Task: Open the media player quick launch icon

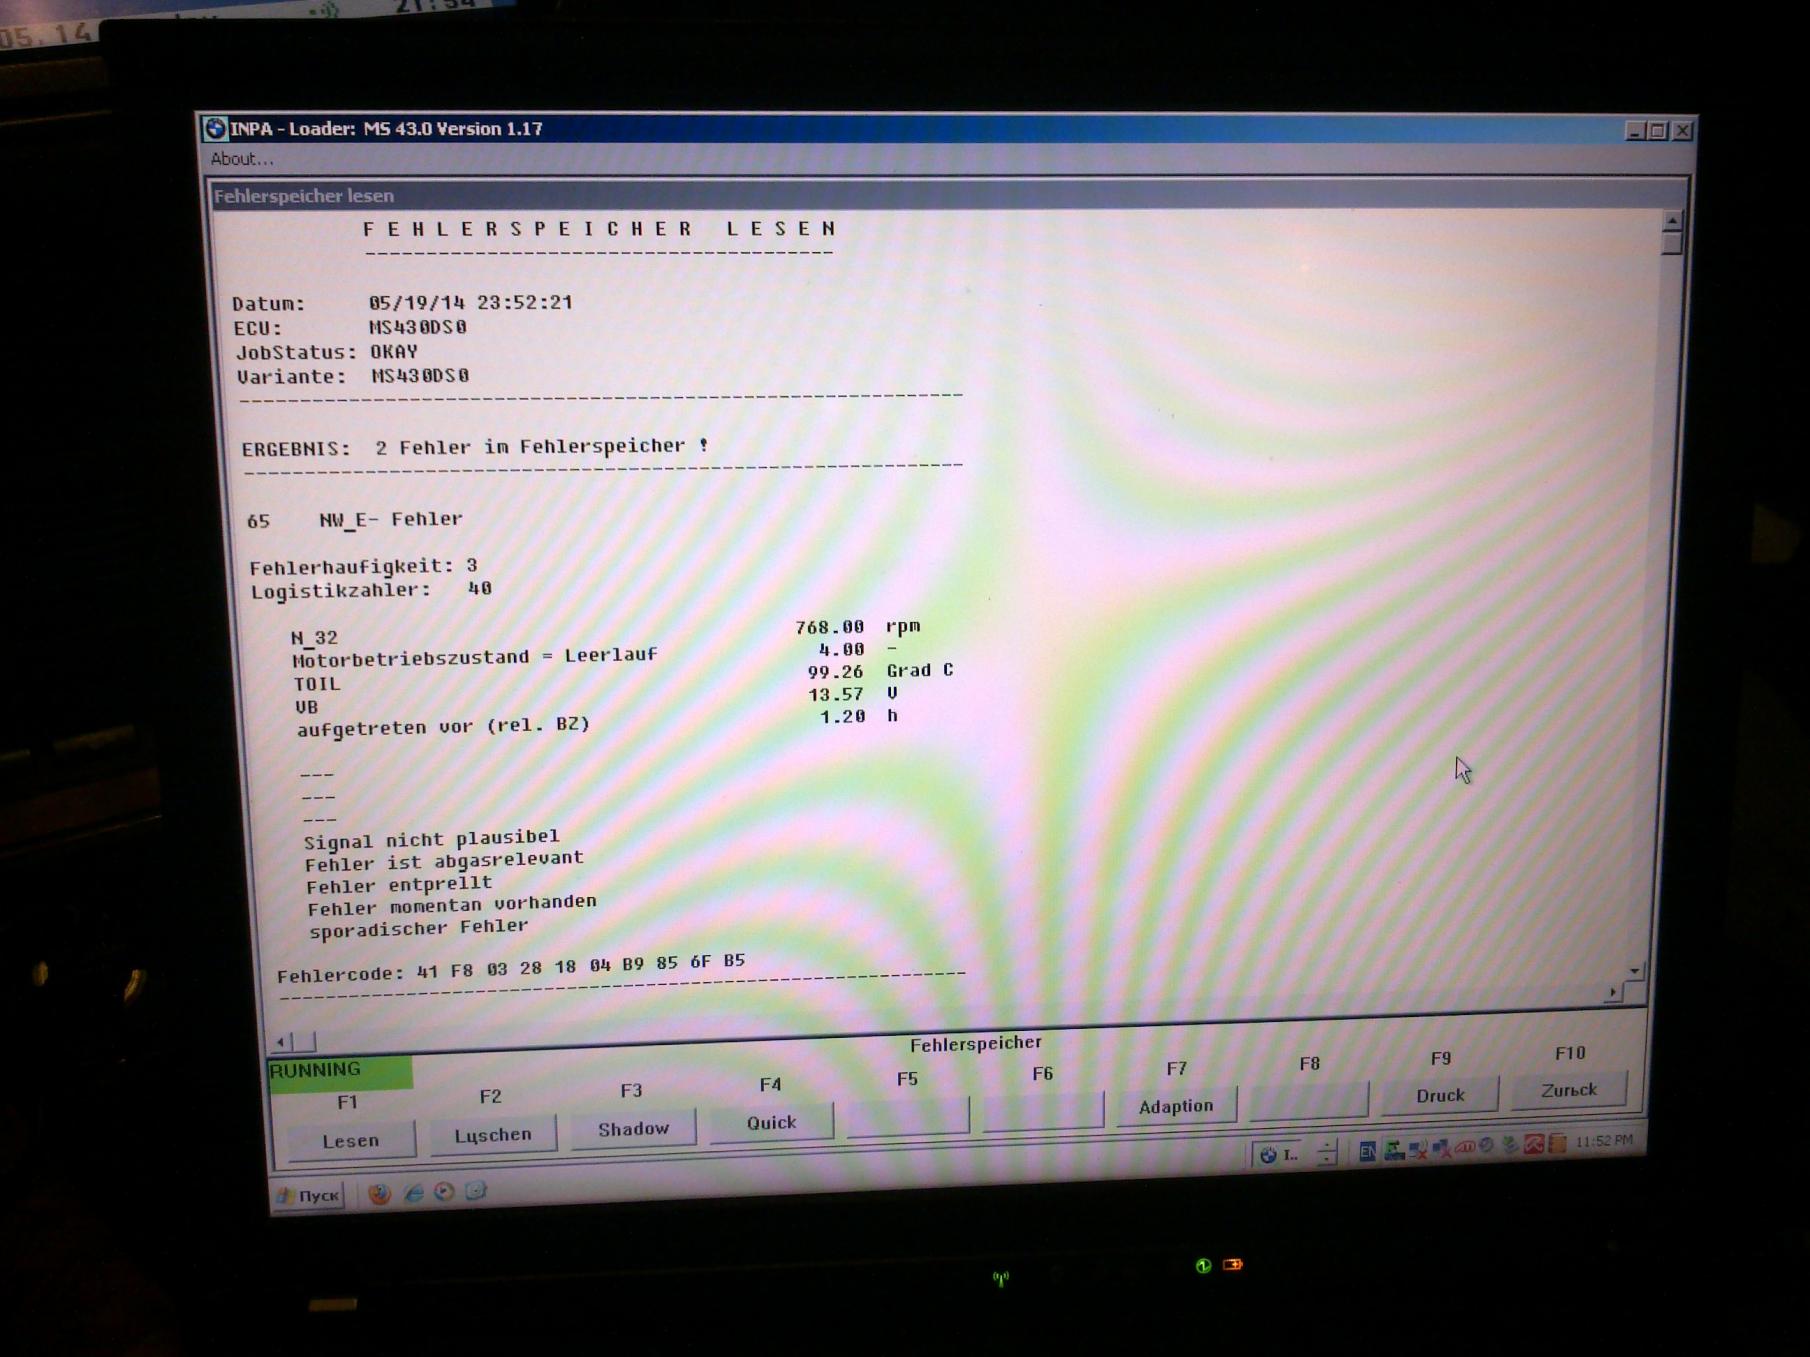Action: click(x=445, y=1192)
